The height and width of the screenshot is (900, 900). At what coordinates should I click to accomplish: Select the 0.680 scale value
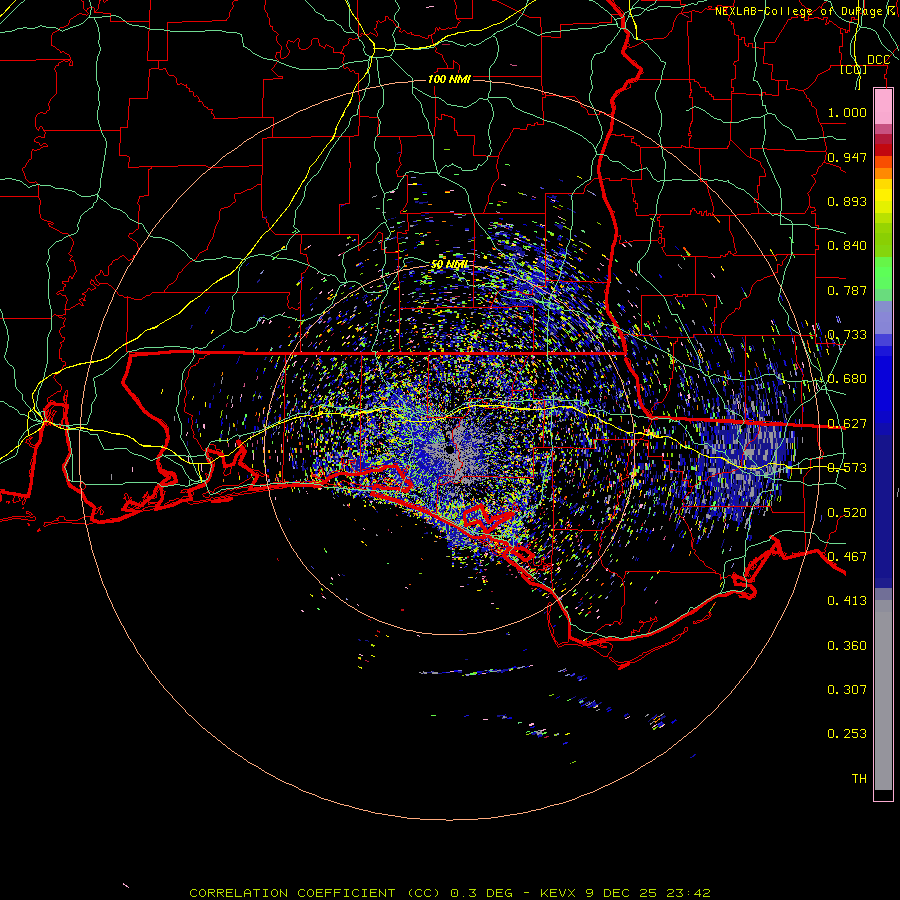[x=847, y=379]
